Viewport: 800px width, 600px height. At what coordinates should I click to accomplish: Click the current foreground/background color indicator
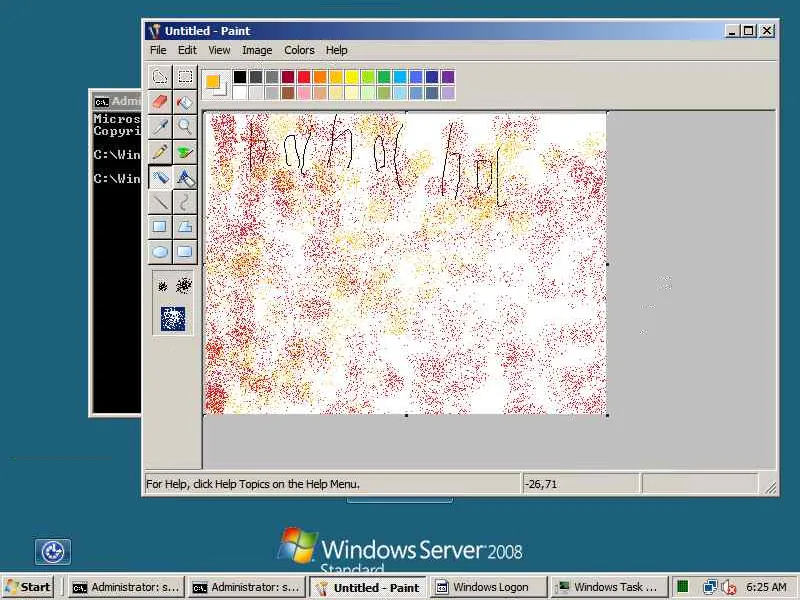(216, 85)
